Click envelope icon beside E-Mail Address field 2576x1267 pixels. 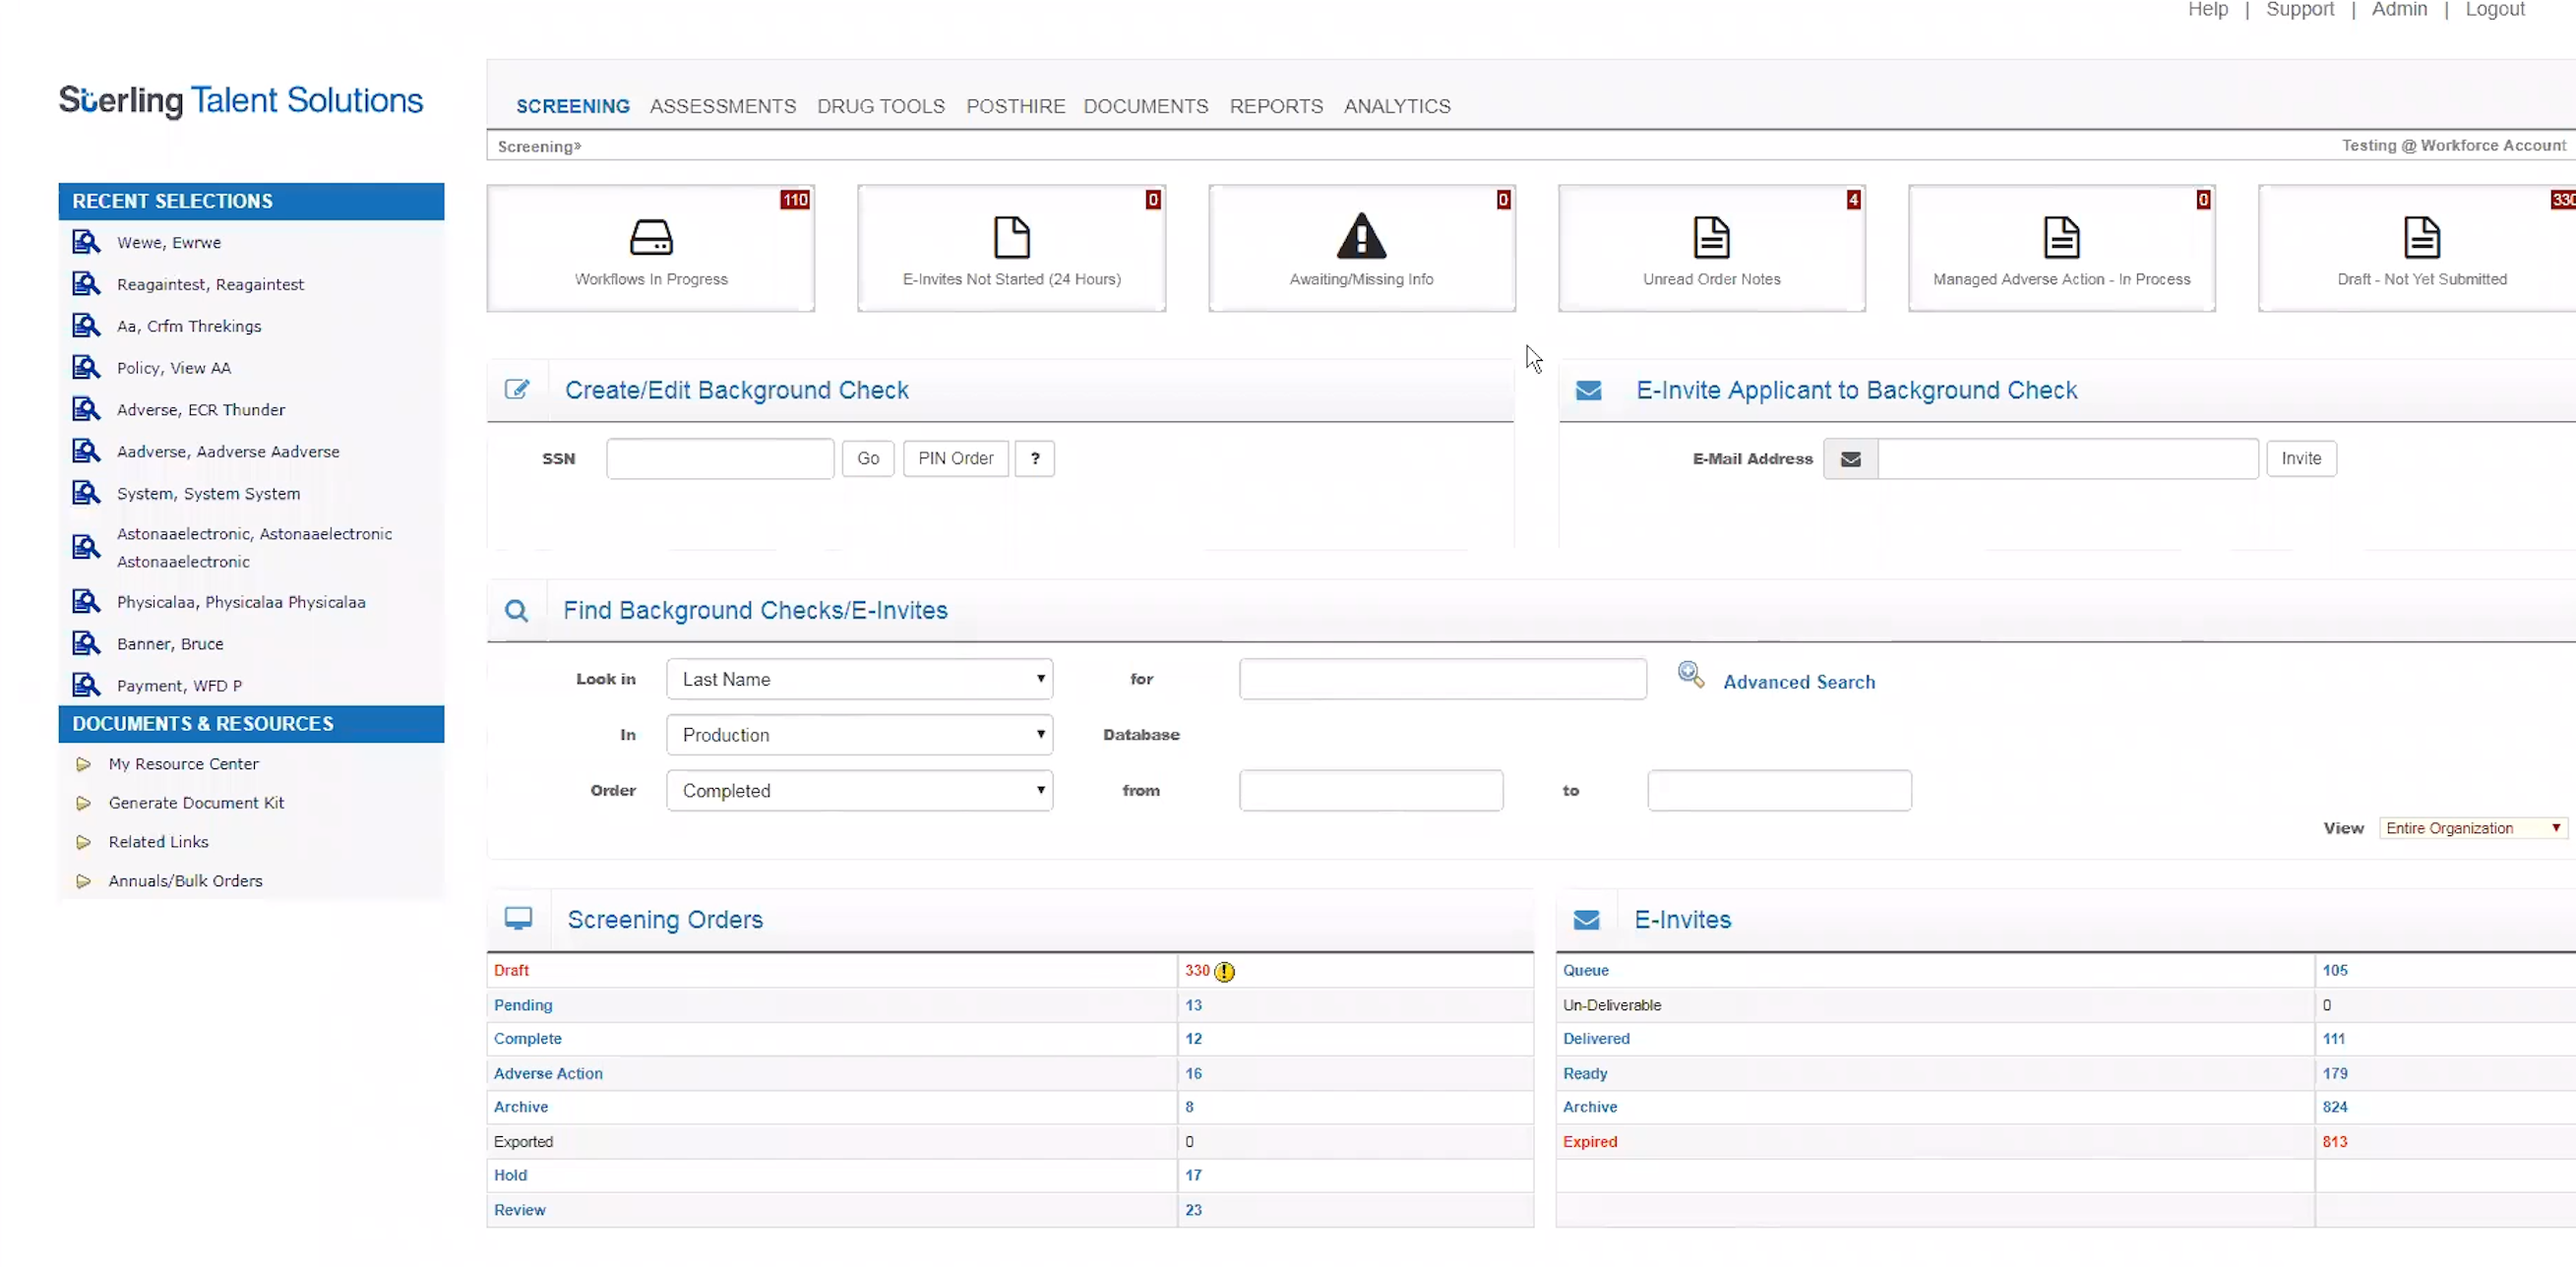1850,459
